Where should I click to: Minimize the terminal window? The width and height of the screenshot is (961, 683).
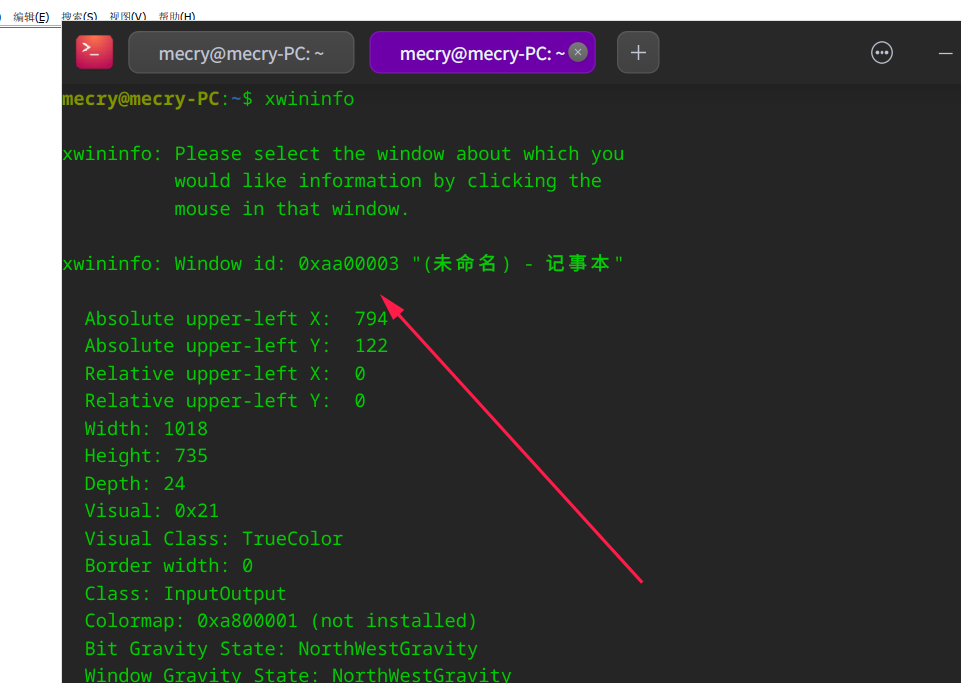click(x=945, y=53)
